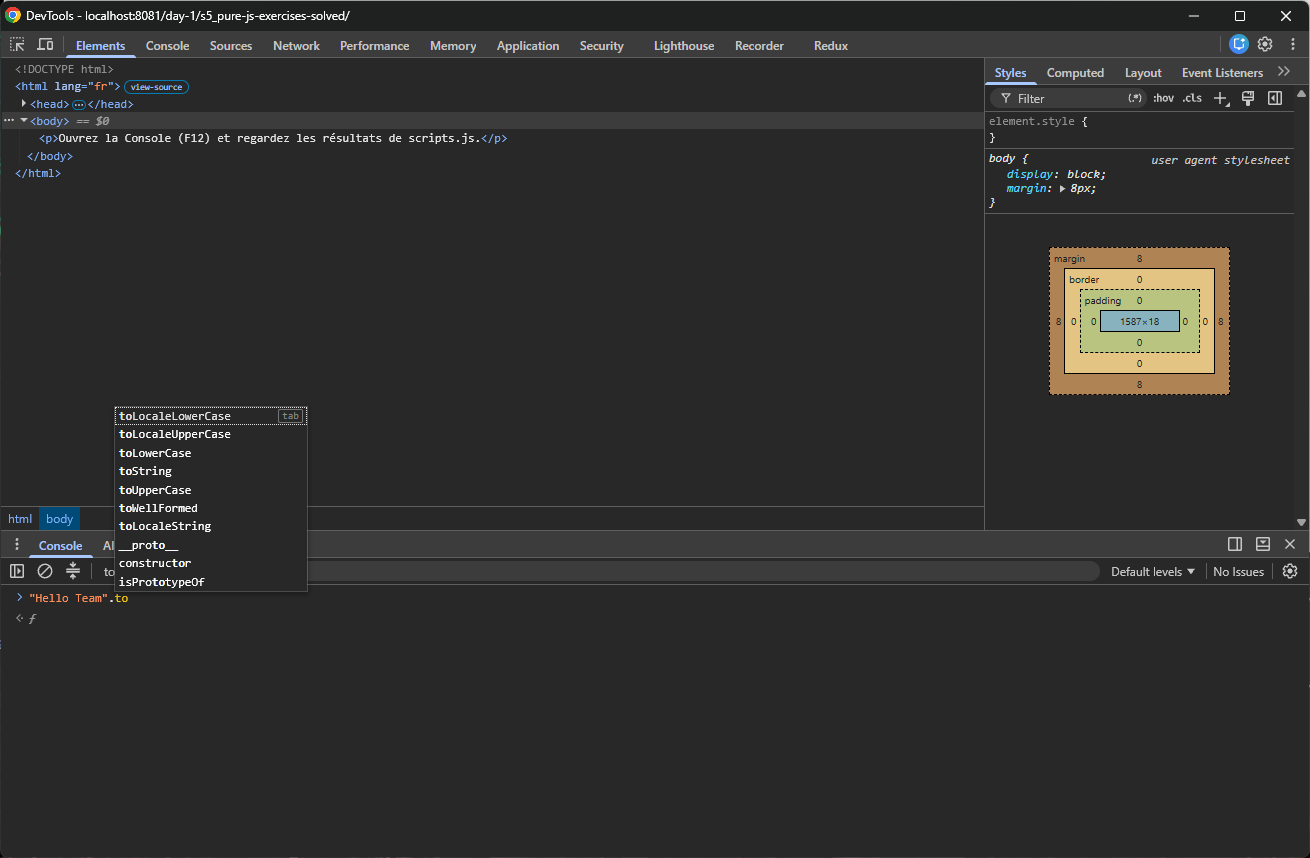Open the Performance tab

pos(374,46)
